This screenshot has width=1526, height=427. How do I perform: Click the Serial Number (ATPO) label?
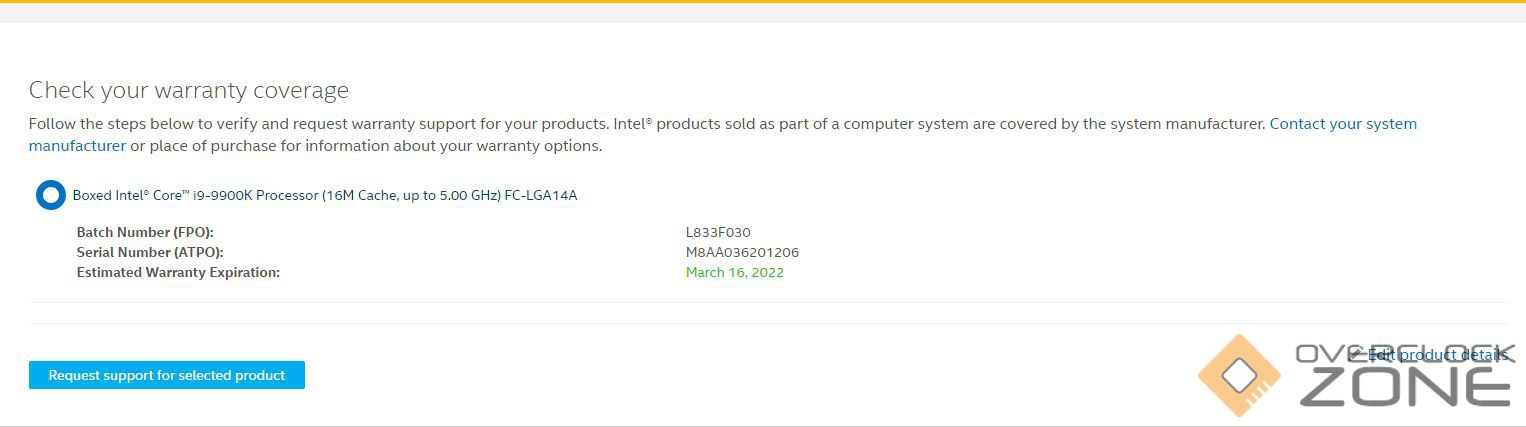click(150, 252)
